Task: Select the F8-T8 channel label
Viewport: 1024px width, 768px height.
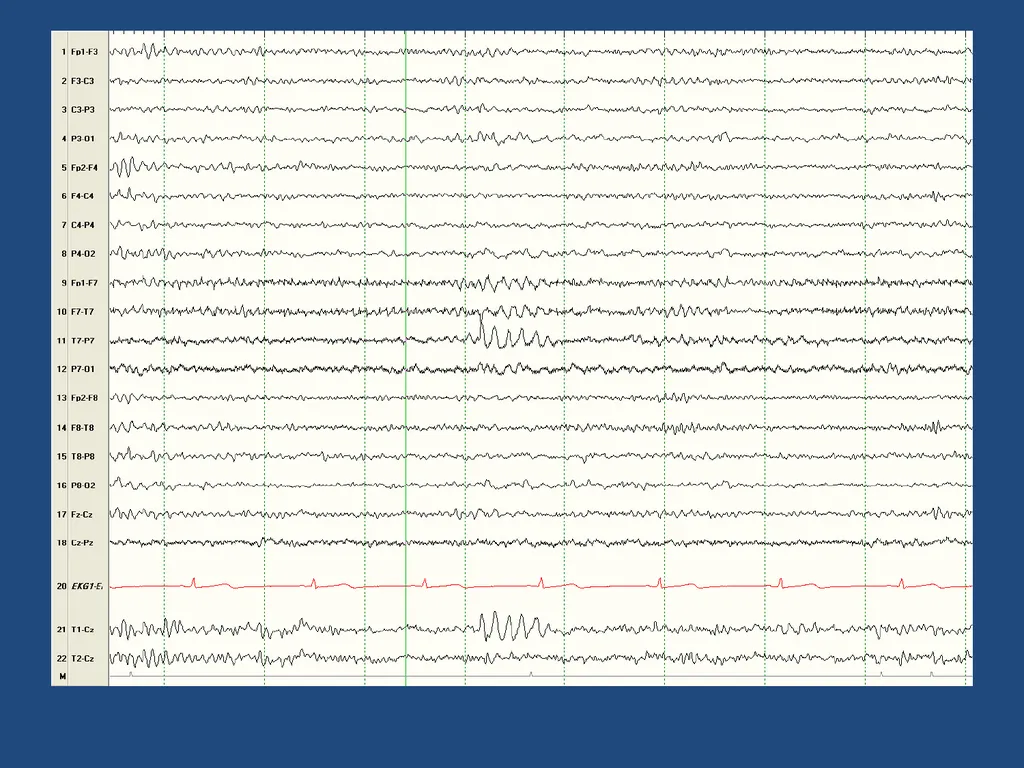Action: [82, 428]
